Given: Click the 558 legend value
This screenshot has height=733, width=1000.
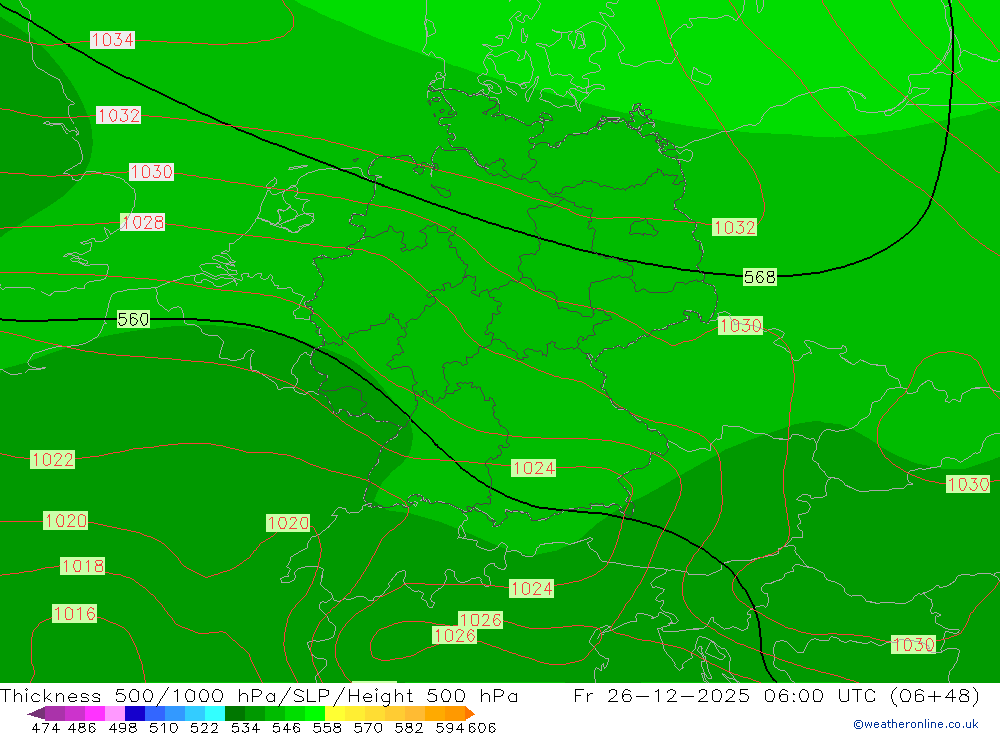Looking at the screenshot, I should 327,727.
